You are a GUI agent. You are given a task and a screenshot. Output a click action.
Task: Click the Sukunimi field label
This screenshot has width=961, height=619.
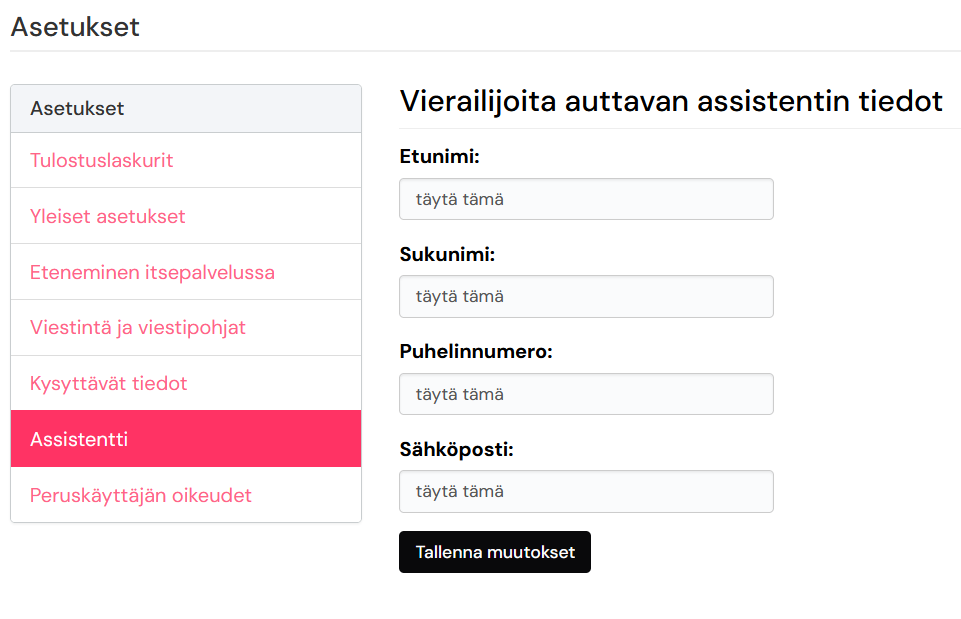point(447,254)
